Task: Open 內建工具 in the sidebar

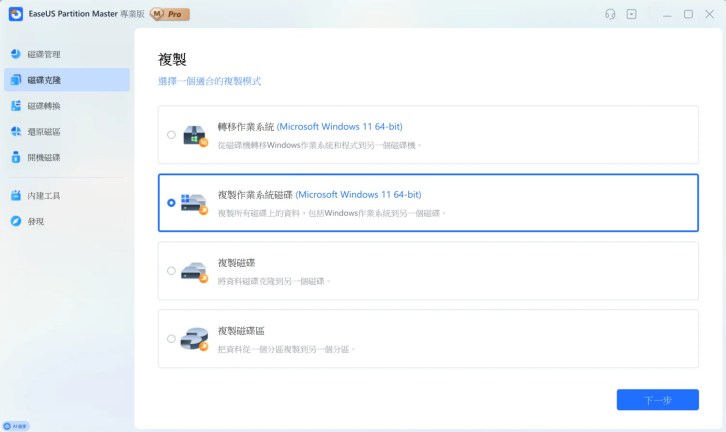Action: pyautogui.click(x=67, y=195)
